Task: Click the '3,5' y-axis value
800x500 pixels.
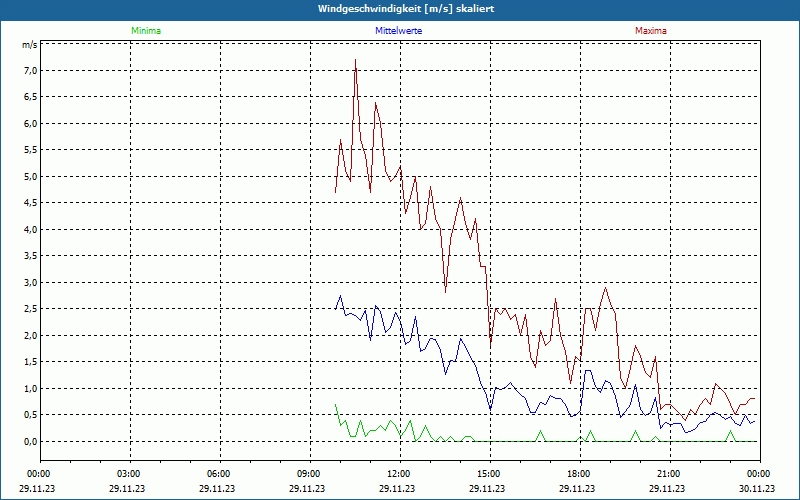Action: (x=31, y=256)
